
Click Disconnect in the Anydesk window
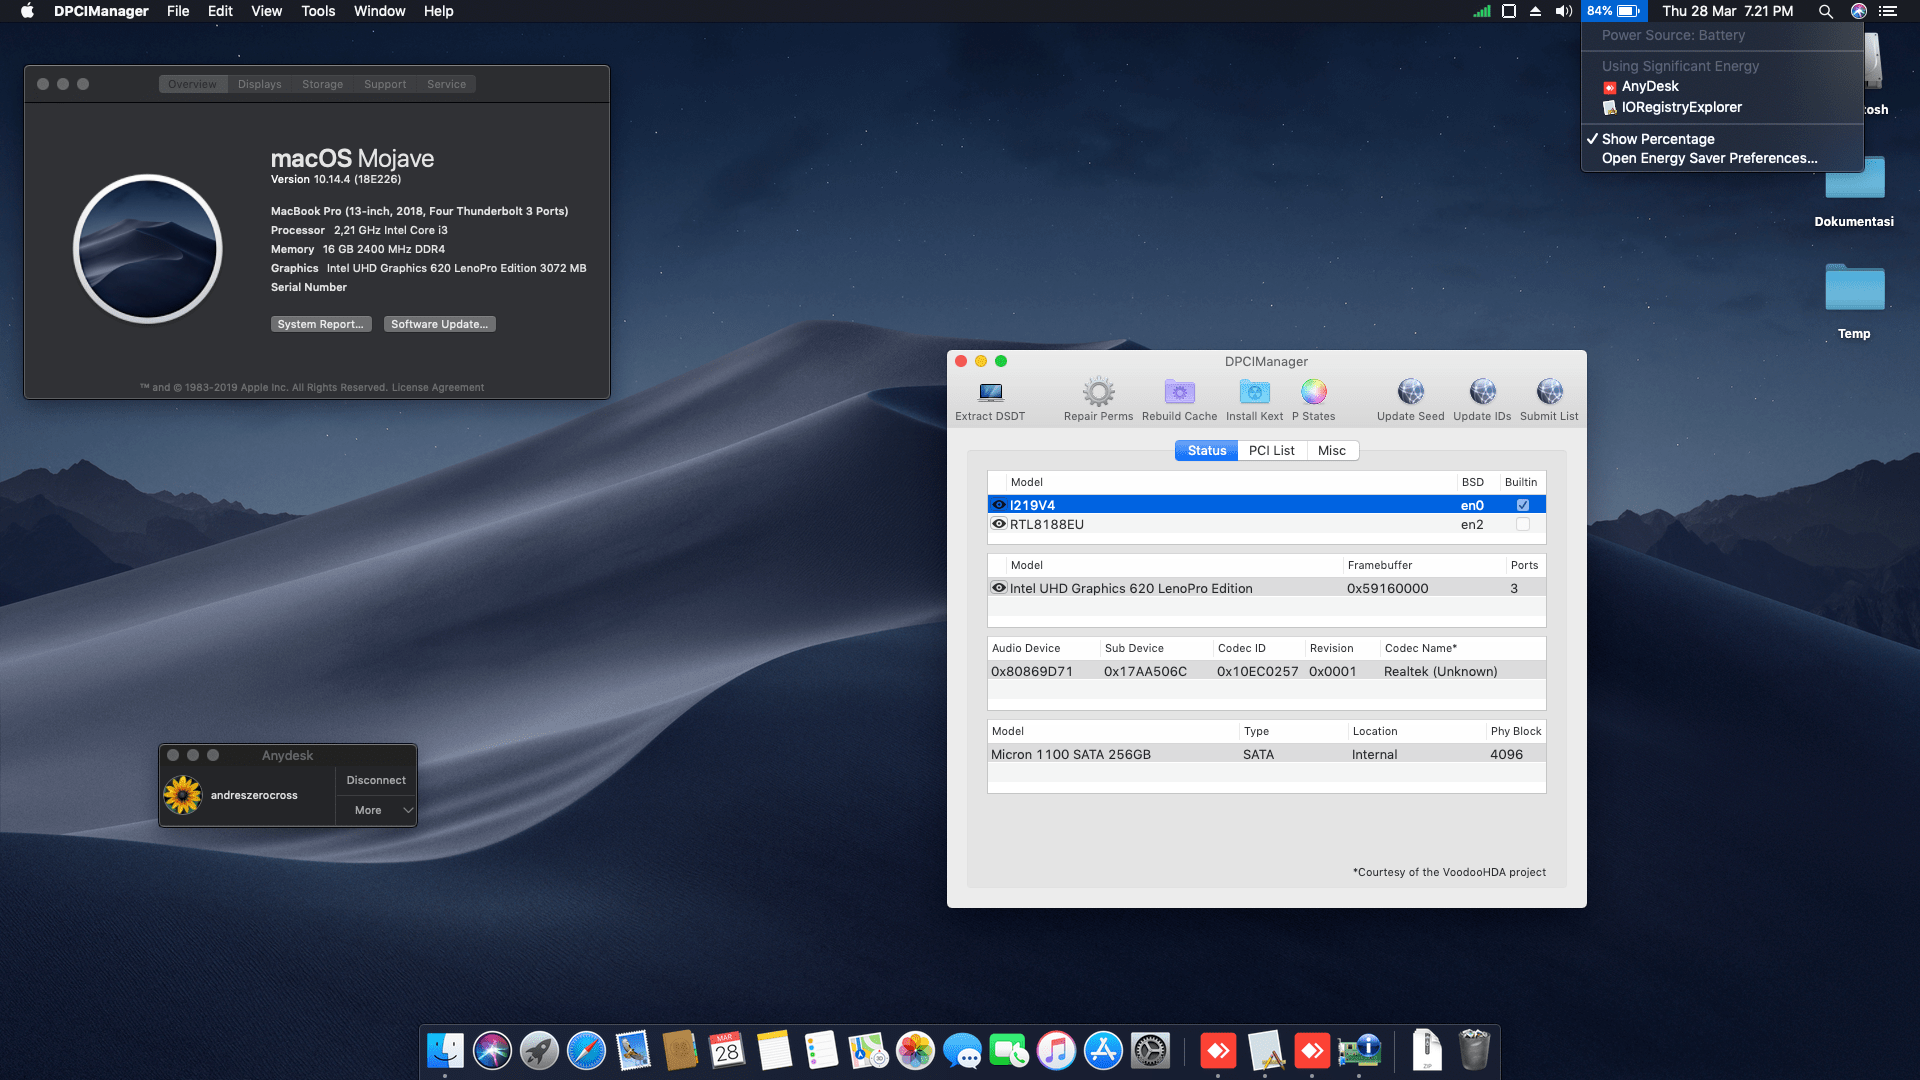(376, 780)
